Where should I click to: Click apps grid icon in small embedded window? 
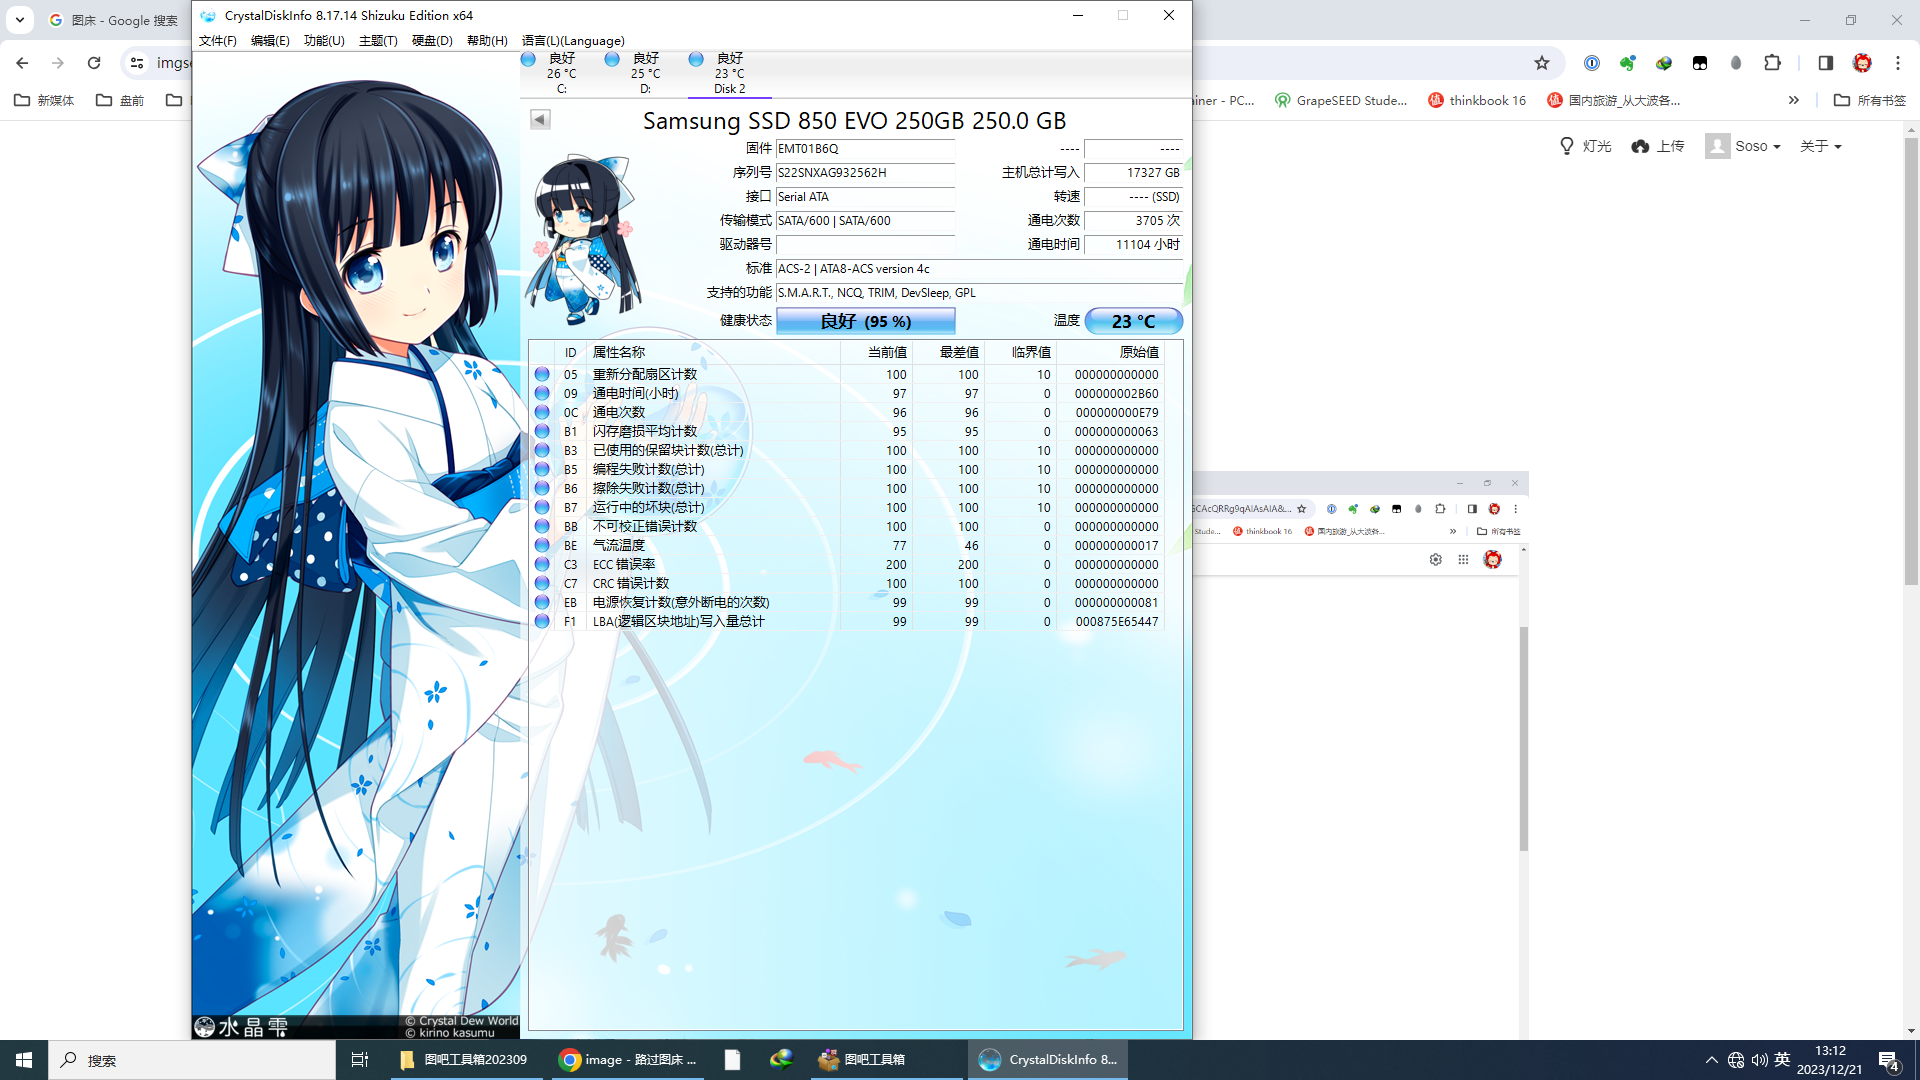[1463, 560]
